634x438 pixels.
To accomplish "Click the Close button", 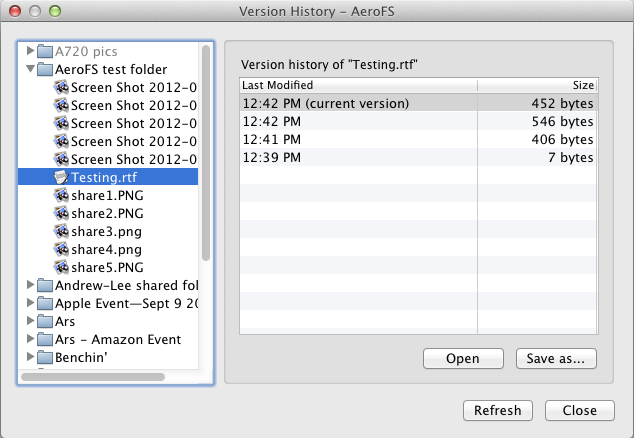I will point(580,410).
